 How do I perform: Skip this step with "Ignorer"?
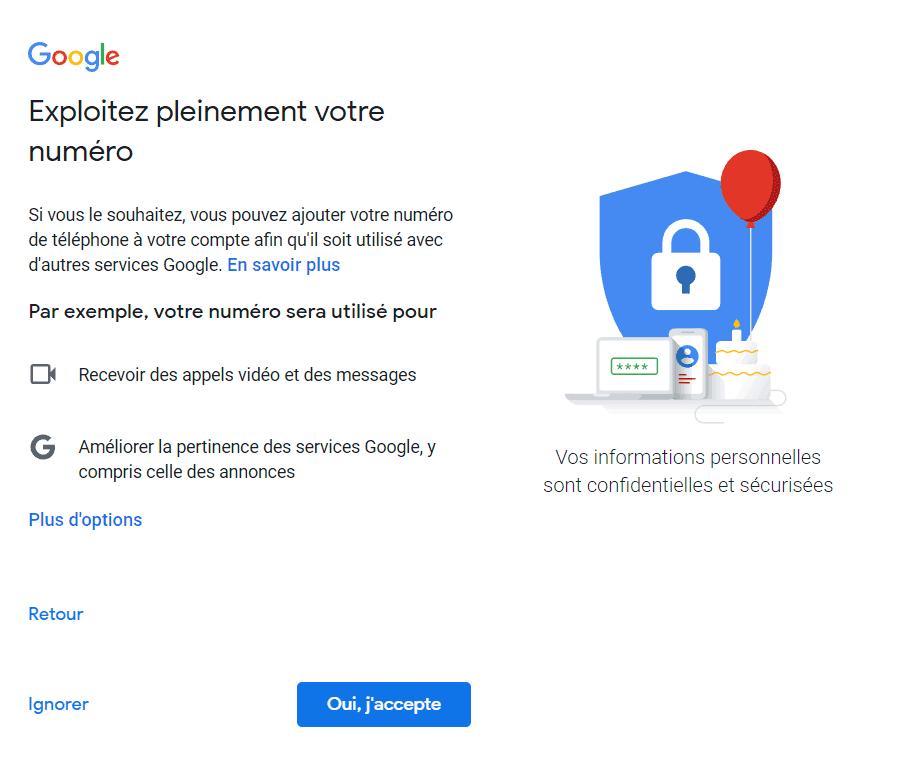(58, 704)
